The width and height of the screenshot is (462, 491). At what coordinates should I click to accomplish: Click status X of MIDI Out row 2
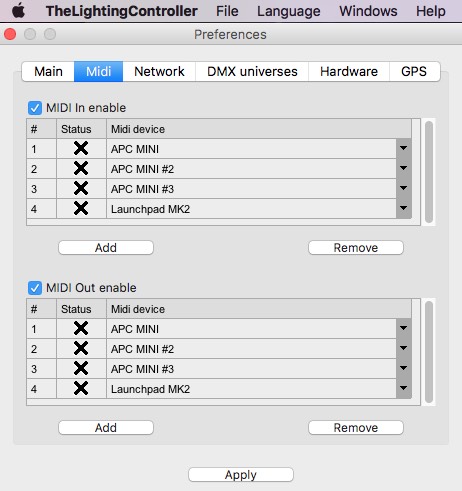coord(81,348)
